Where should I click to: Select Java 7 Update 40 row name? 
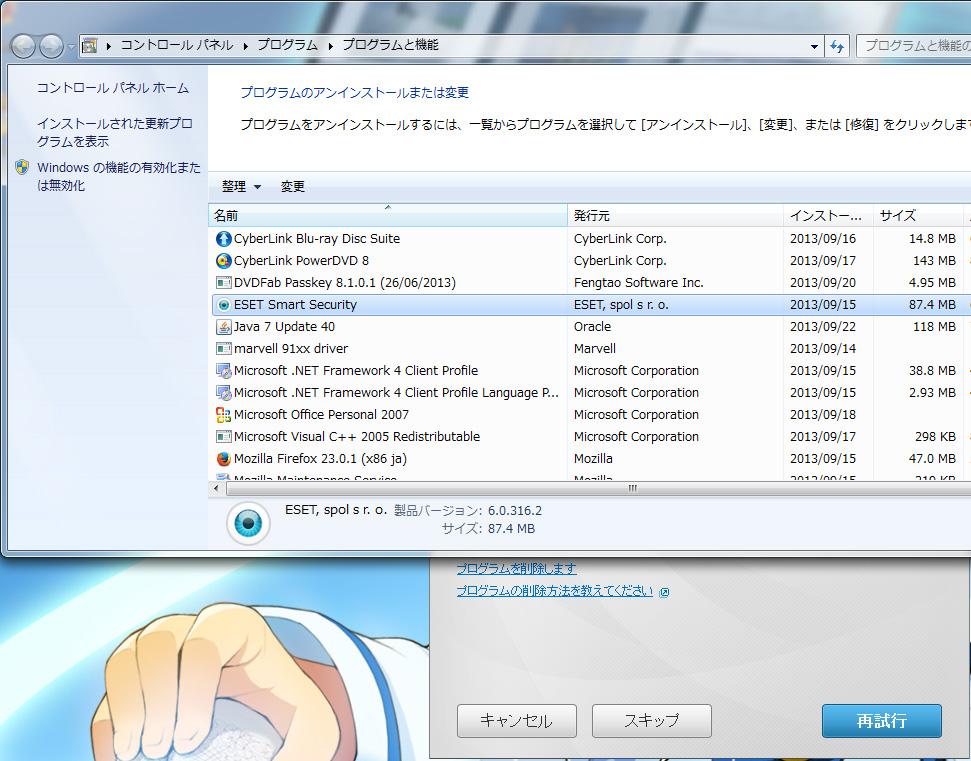284,327
